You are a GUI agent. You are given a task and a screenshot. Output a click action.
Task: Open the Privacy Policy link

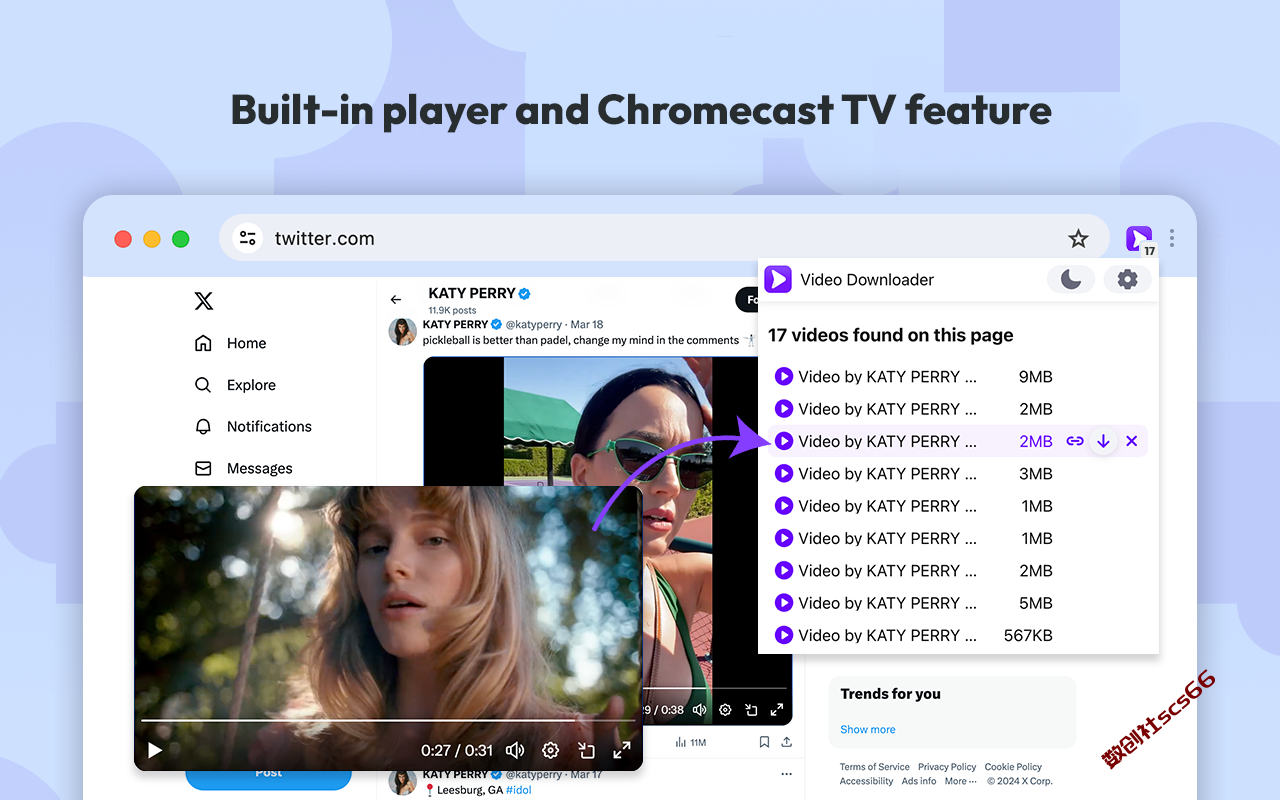(x=947, y=767)
